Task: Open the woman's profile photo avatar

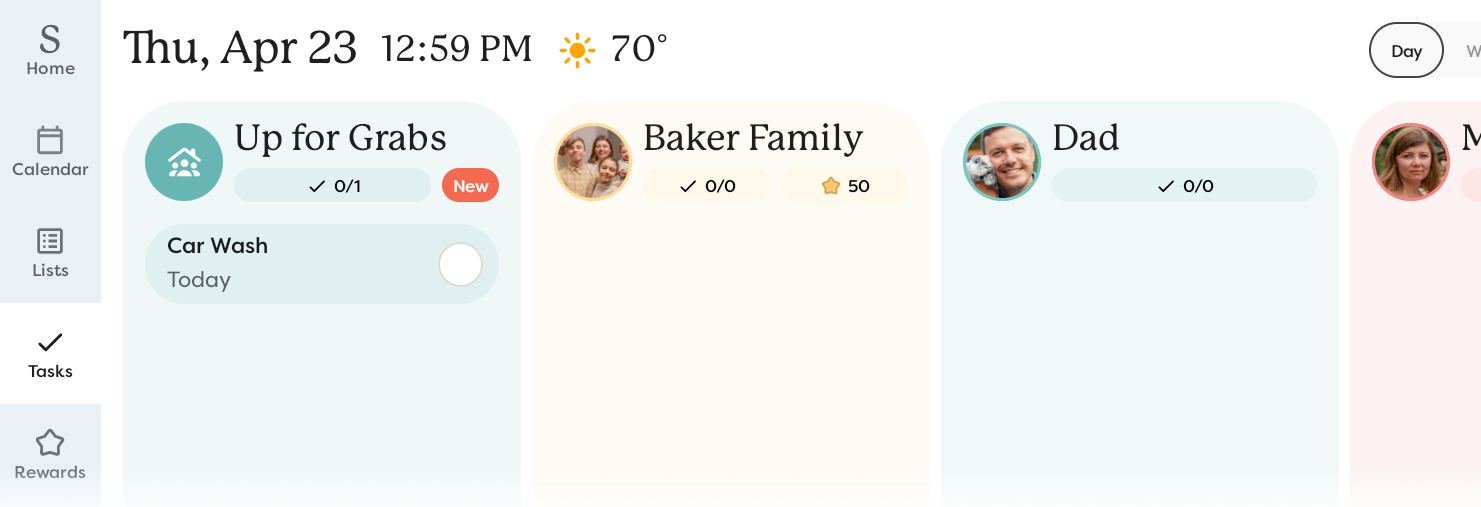Action: tap(1411, 162)
